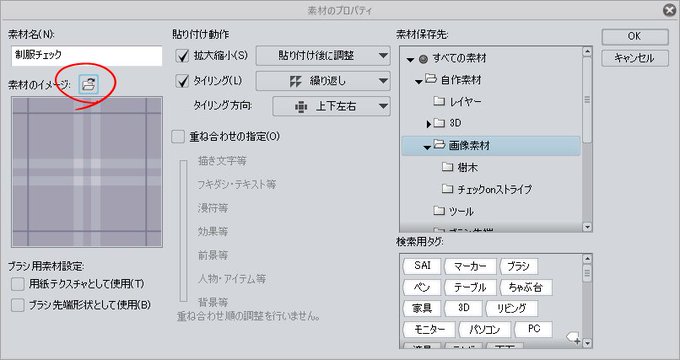Open the 貼り付け後に調整 dropdown
680x360 pixels.
click(323, 56)
